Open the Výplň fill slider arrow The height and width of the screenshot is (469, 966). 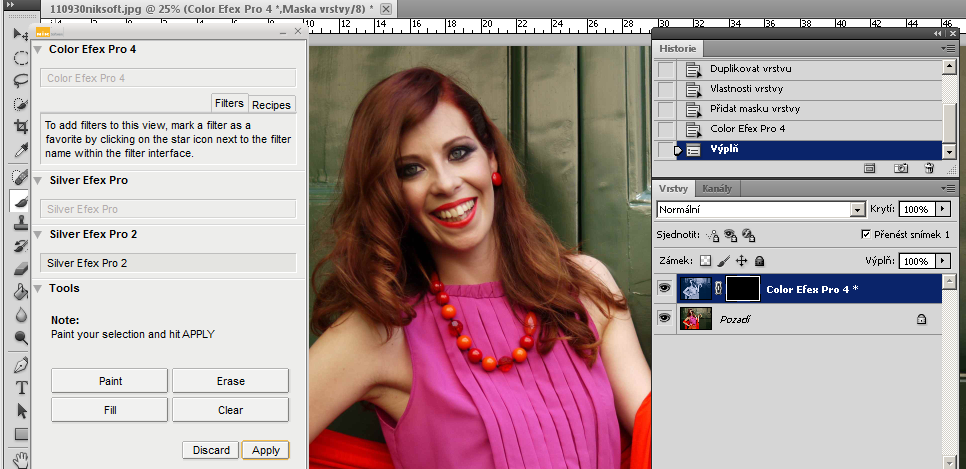click(943, 260)
